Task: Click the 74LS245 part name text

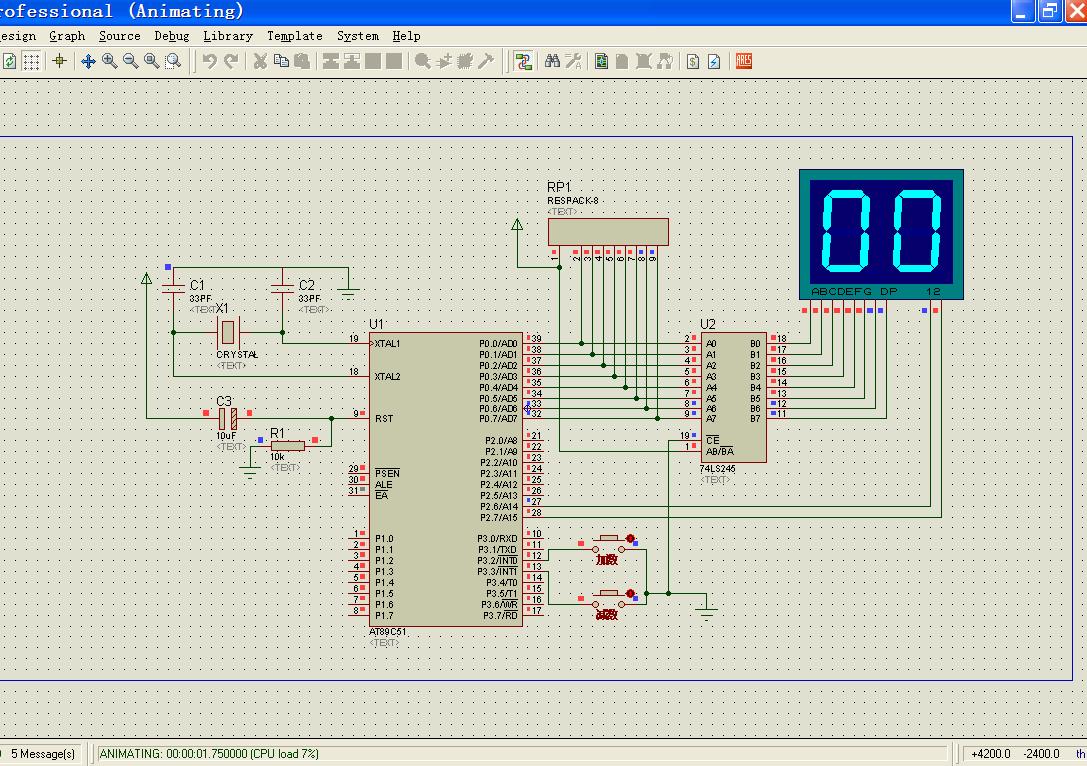Action: [718, 469]
